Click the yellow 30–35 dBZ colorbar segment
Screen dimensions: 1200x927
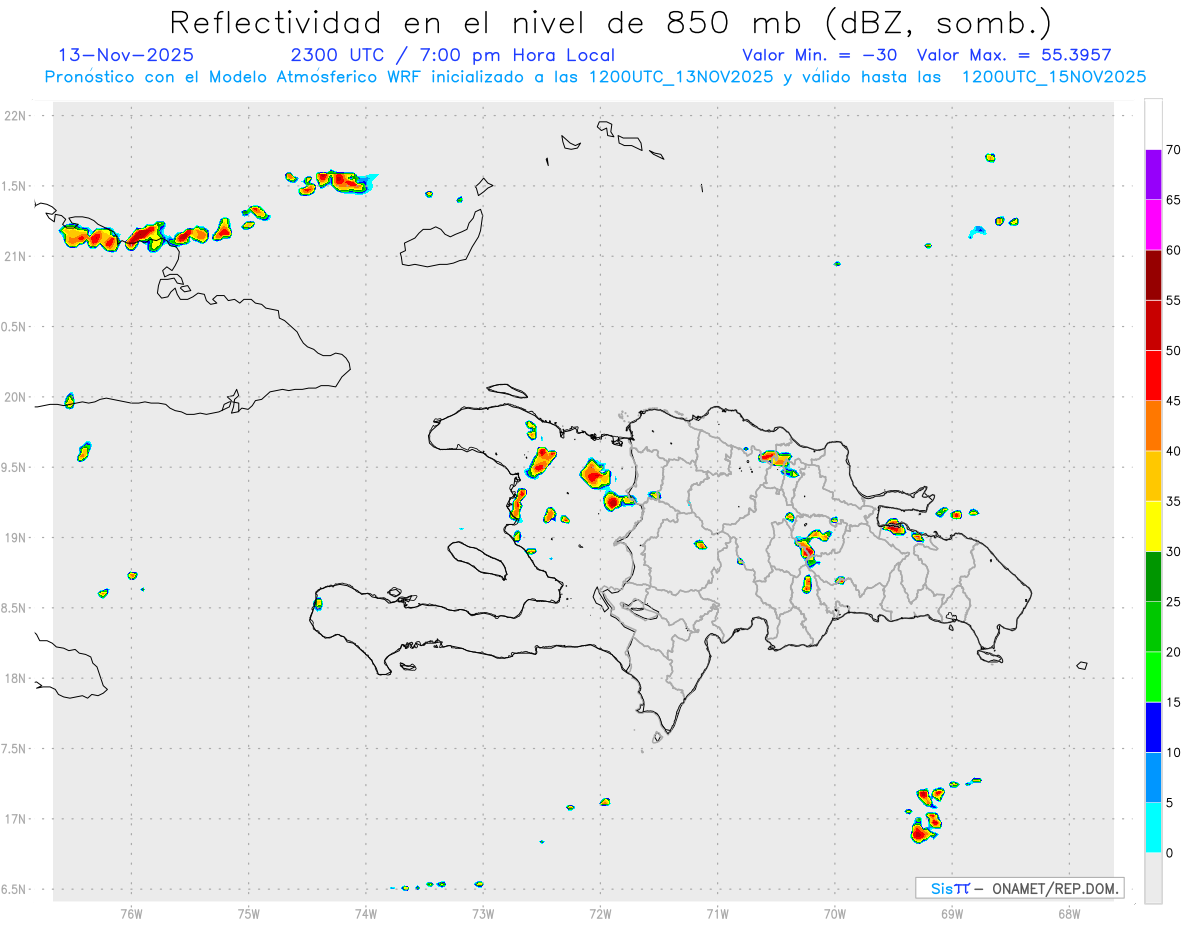[x=1153, y=526]
